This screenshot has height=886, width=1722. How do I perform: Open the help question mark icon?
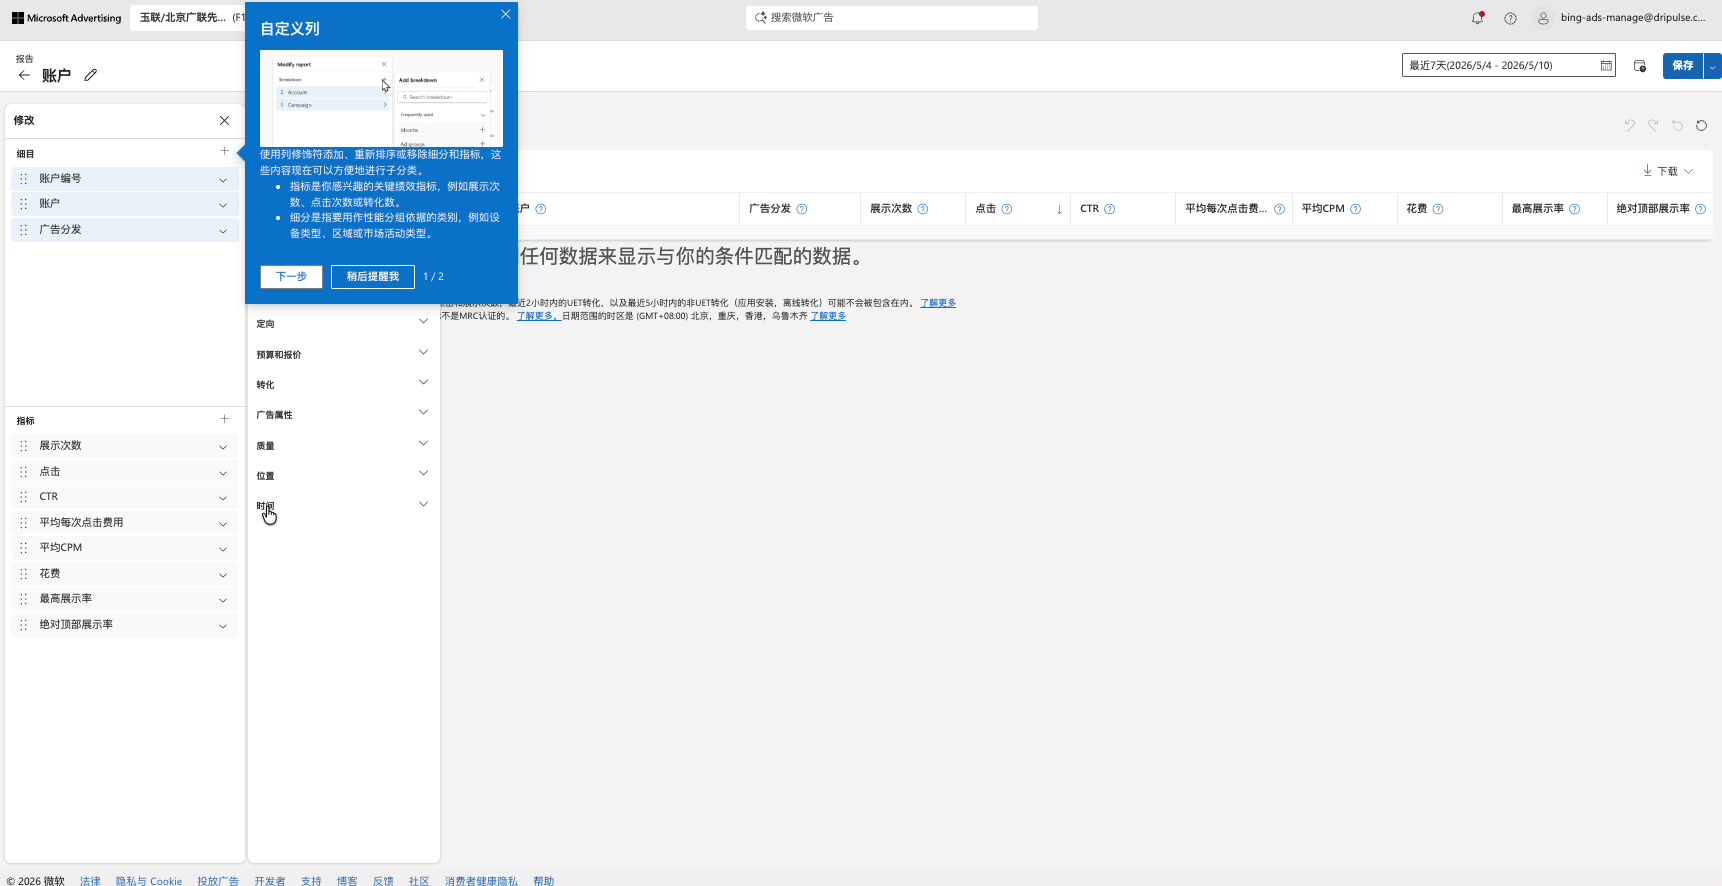pos(1510,18)
